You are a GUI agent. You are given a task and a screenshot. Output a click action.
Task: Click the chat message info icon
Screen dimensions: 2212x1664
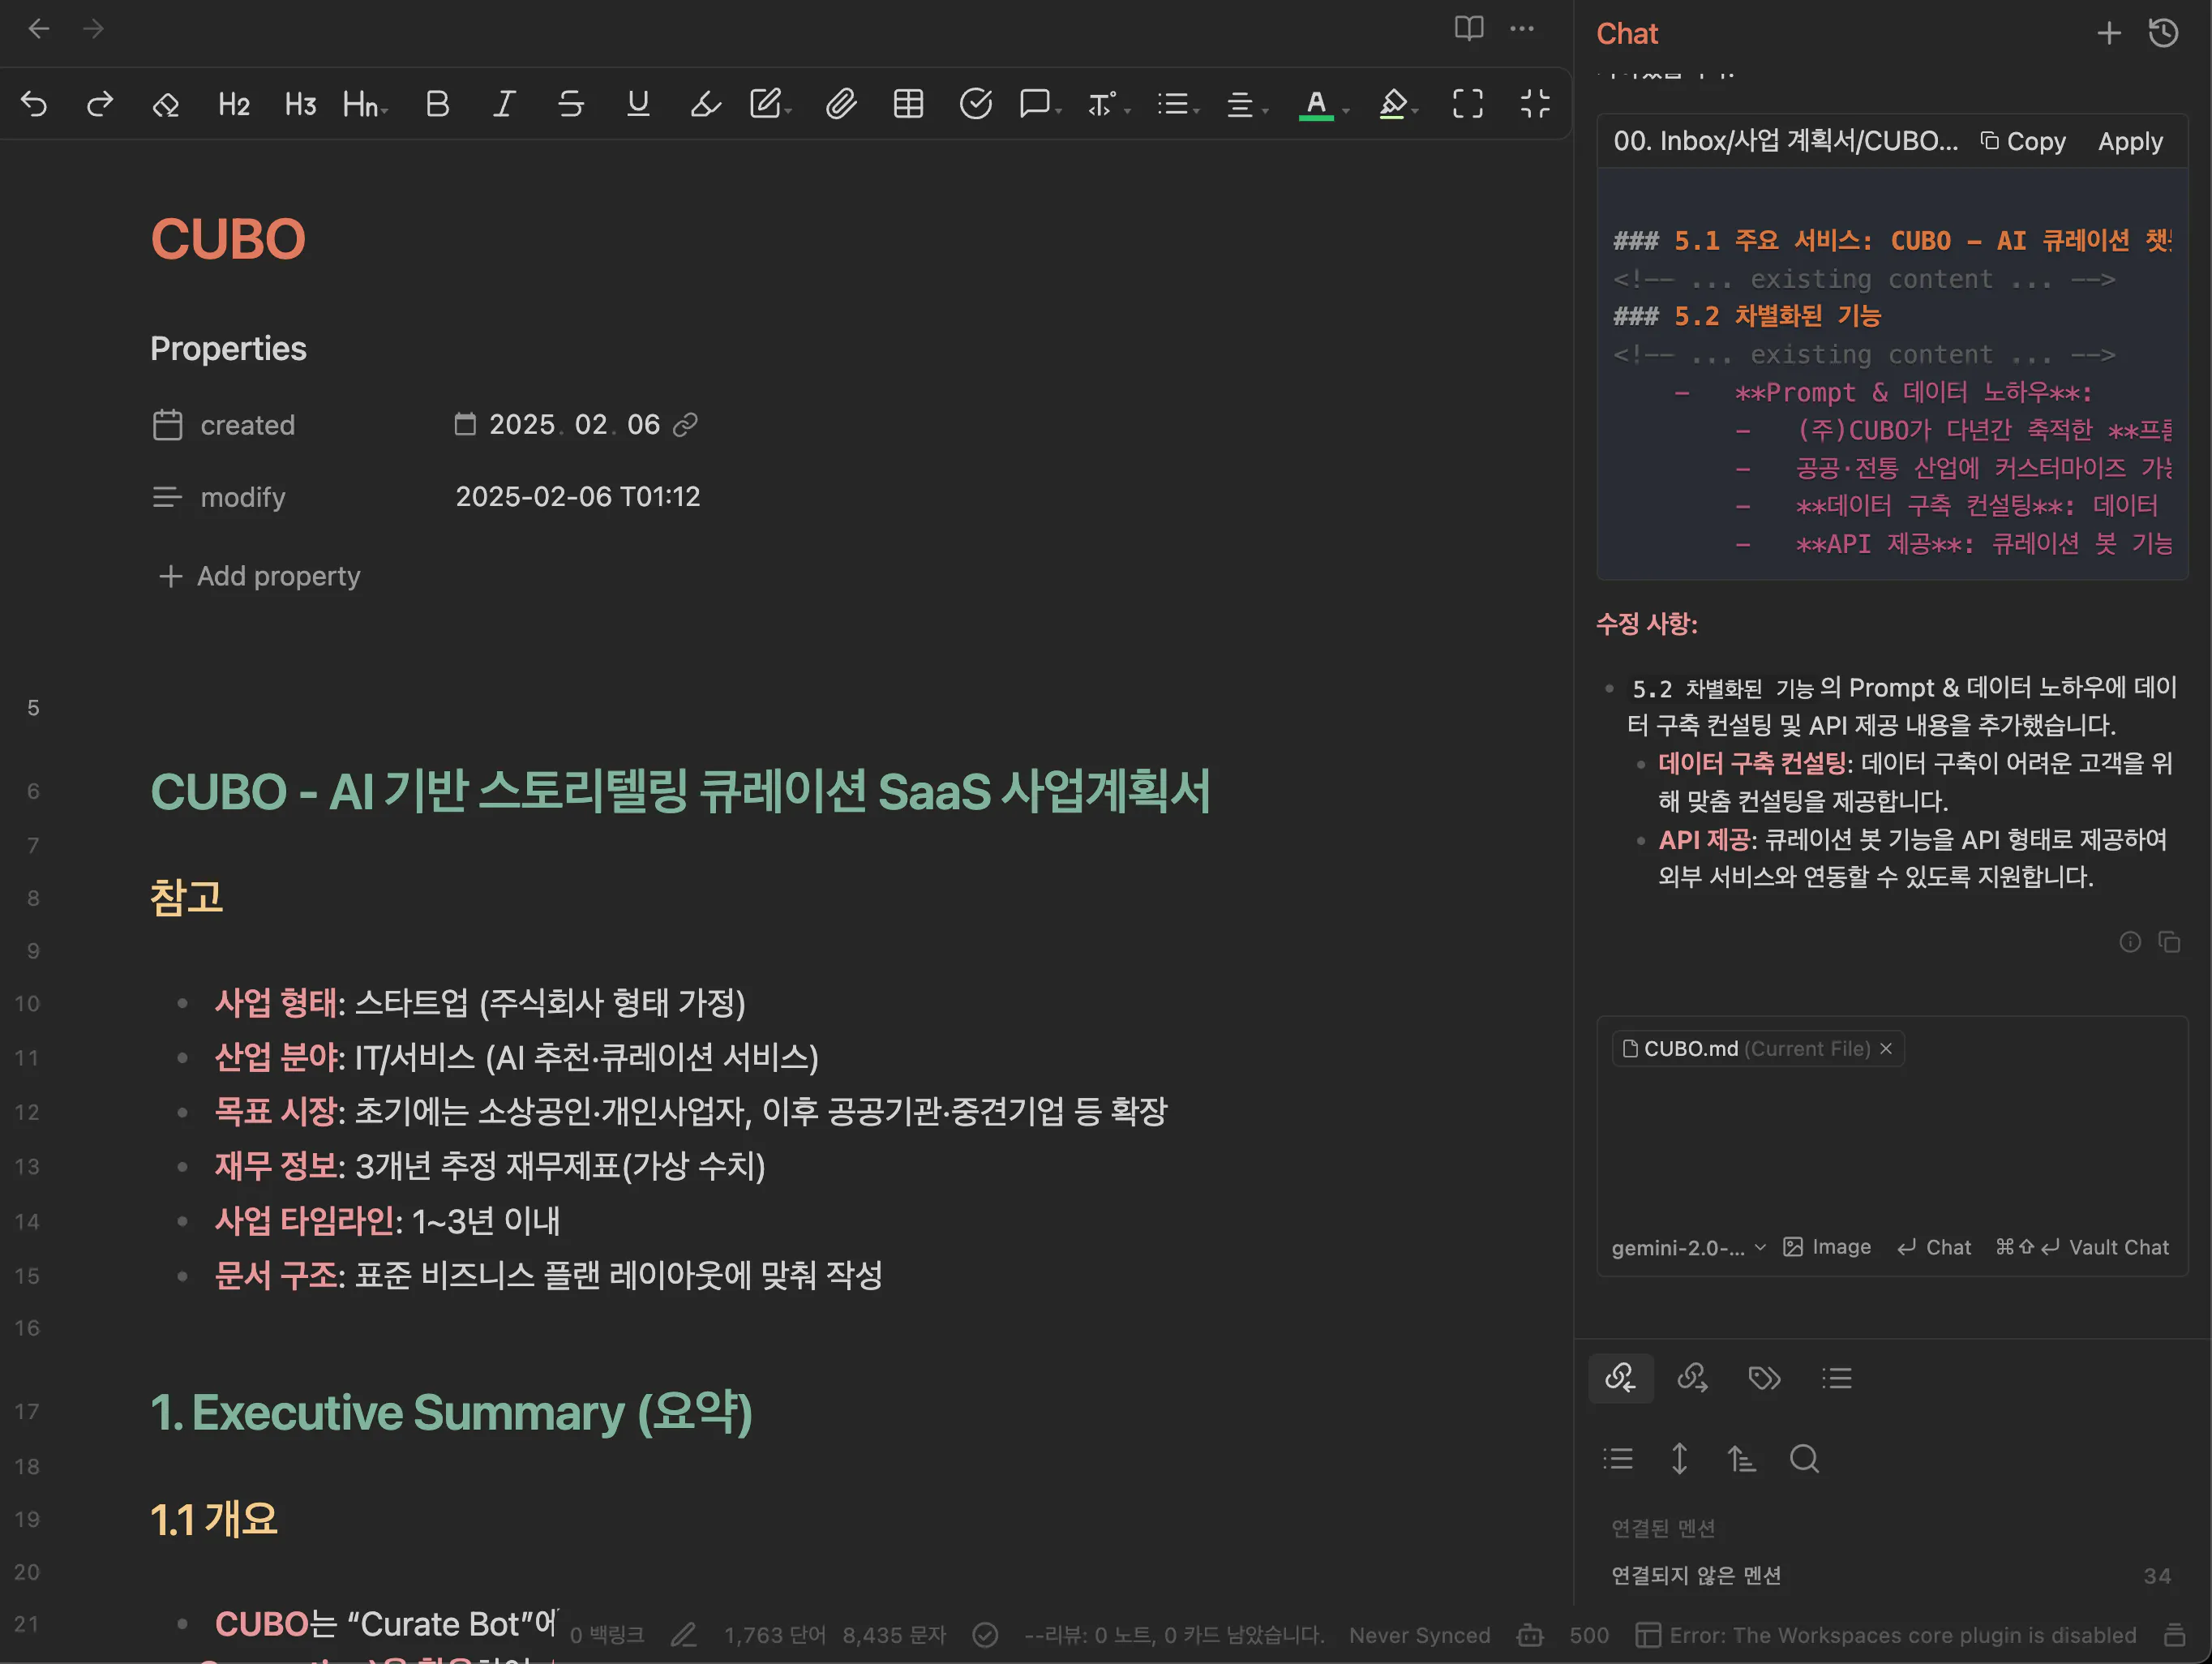2130,941
